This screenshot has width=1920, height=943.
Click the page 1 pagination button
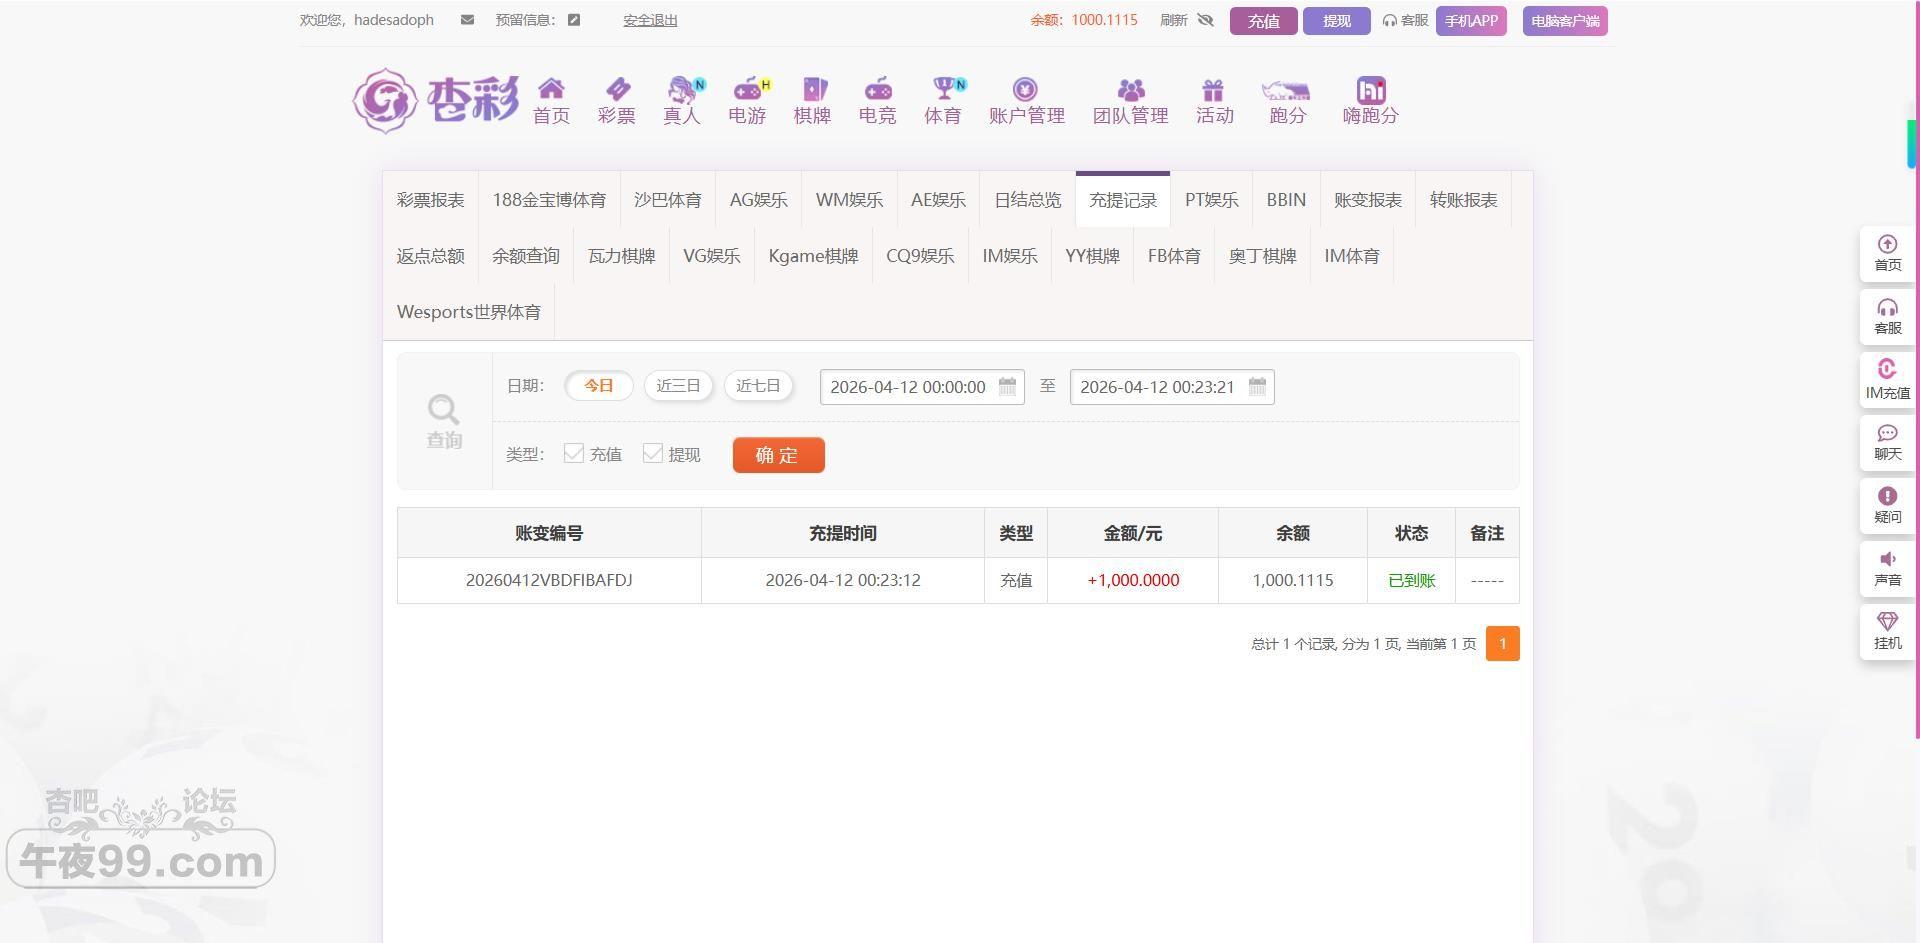(x=1502, y=644)
